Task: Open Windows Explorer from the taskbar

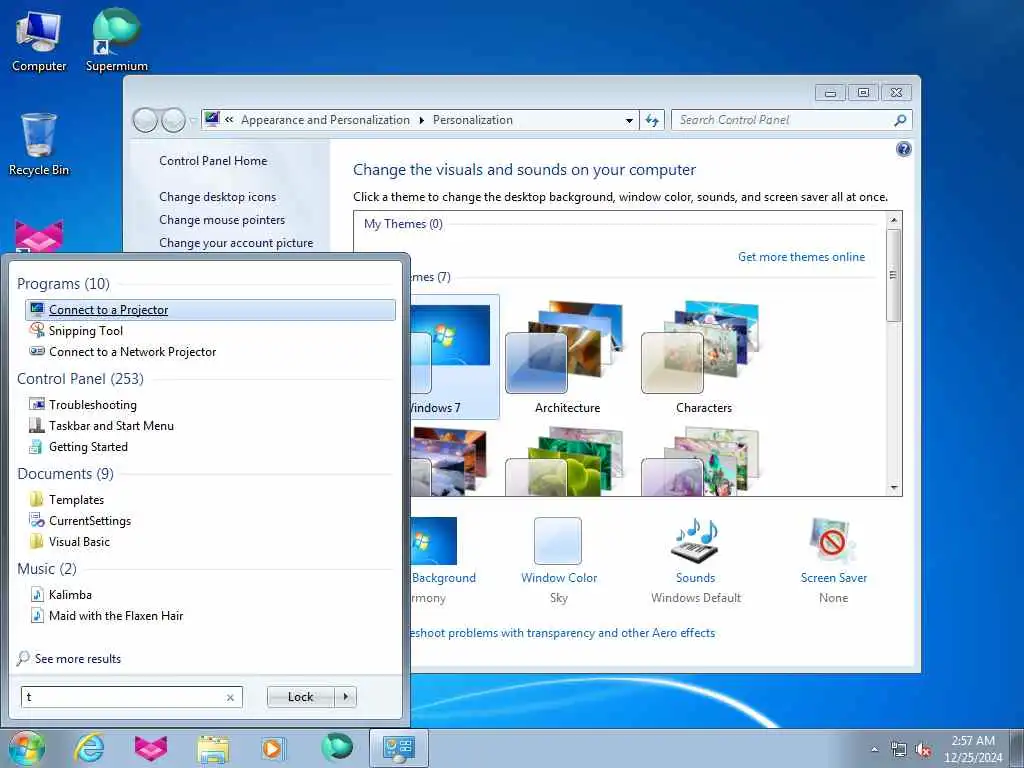Action: pos(213,748)
